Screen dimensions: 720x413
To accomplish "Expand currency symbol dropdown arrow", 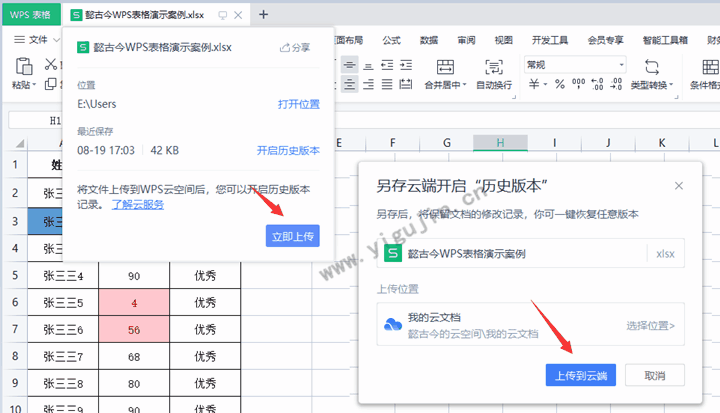I will pos(545,85).
